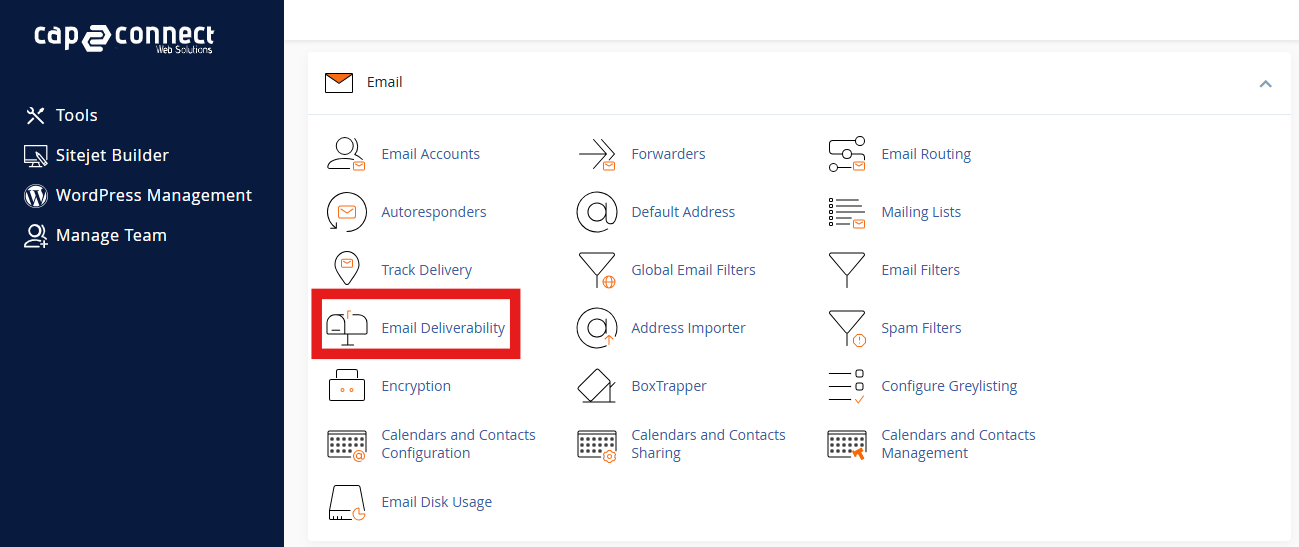The height and width of the screenshot is (547, 1299).
Task: Open the Email Disk Usage link
Action: (x=436, y=502)
